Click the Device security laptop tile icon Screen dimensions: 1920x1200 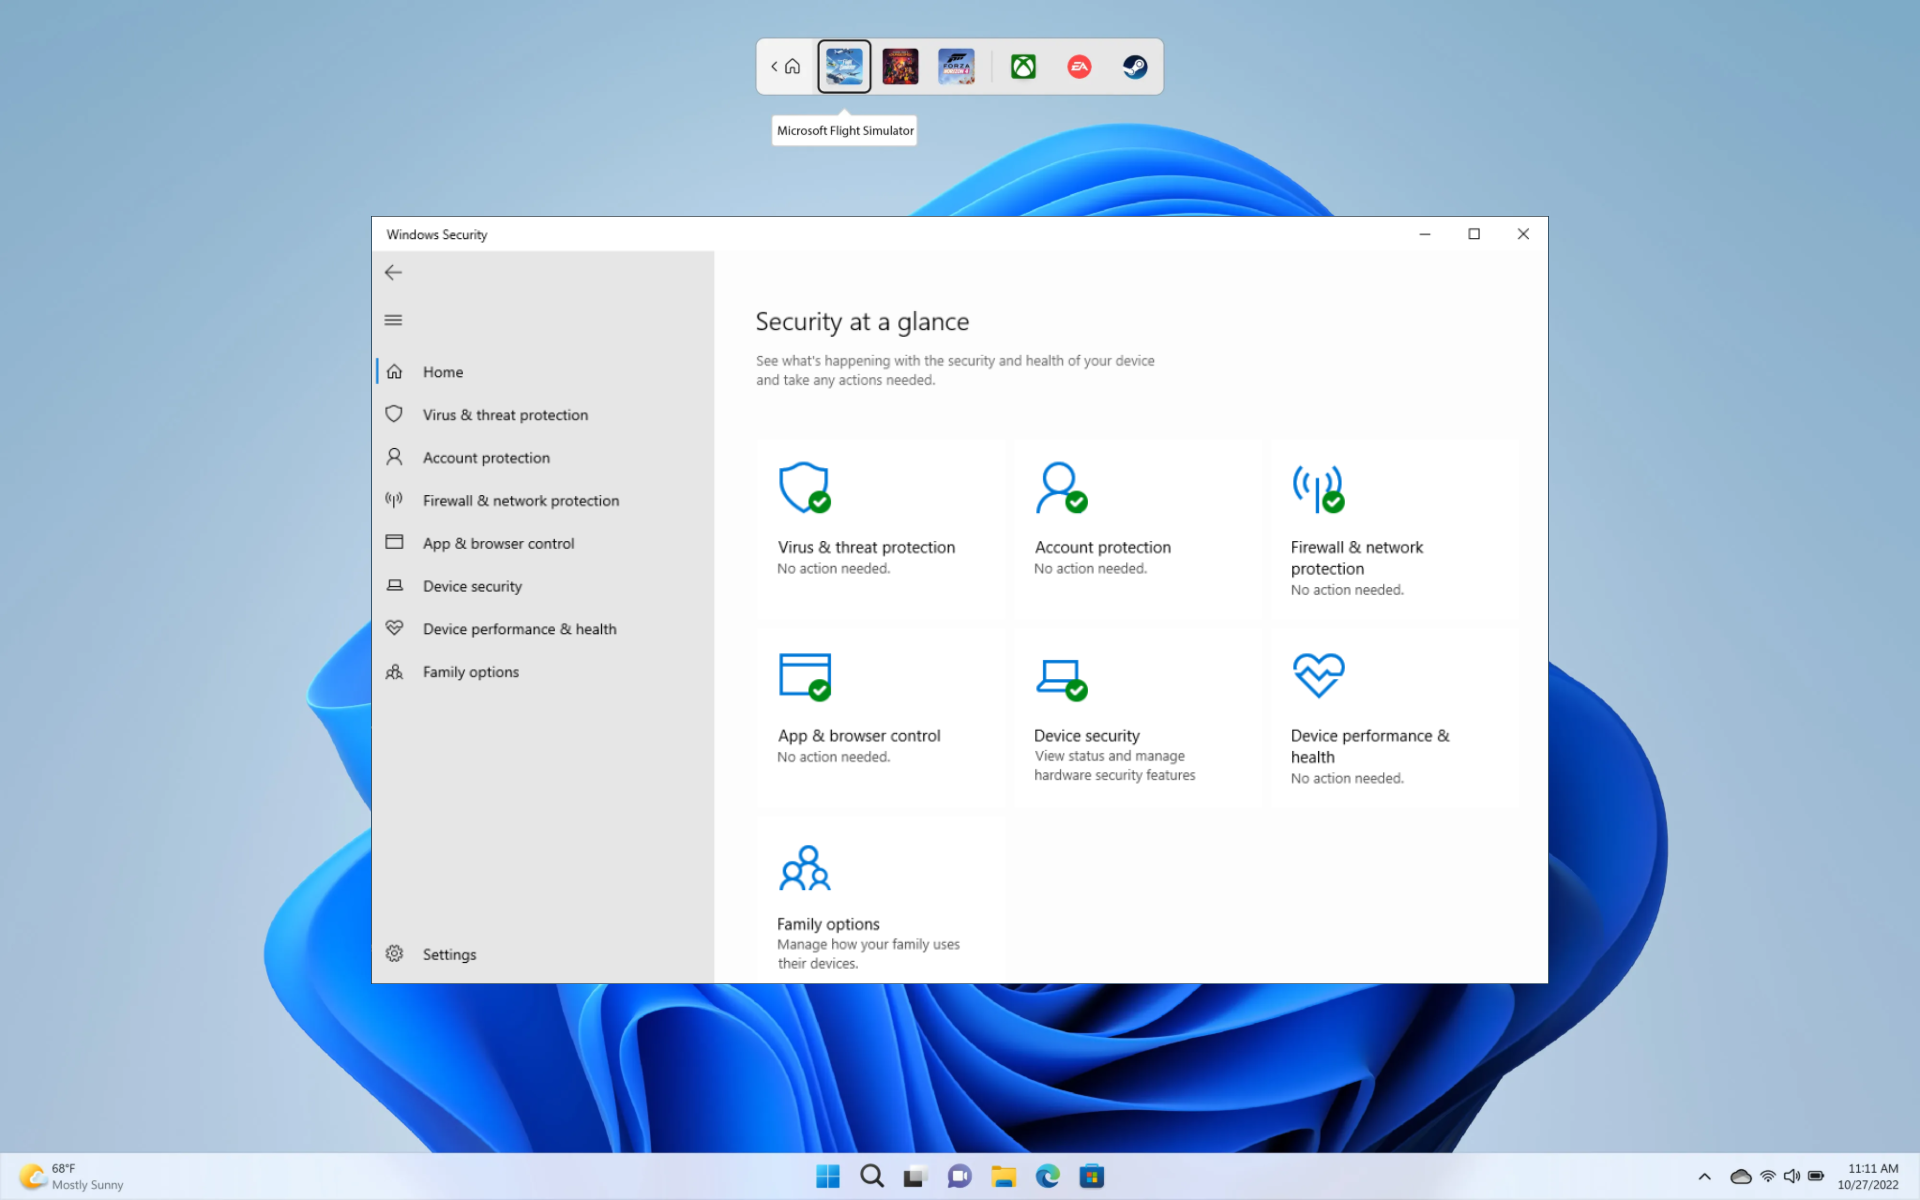click(x=1062, y=679)
